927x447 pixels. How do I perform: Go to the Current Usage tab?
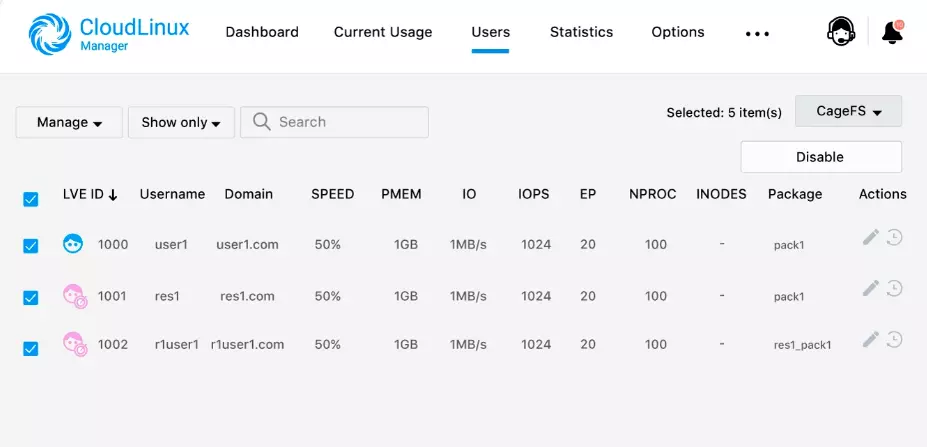click(383, 32)
